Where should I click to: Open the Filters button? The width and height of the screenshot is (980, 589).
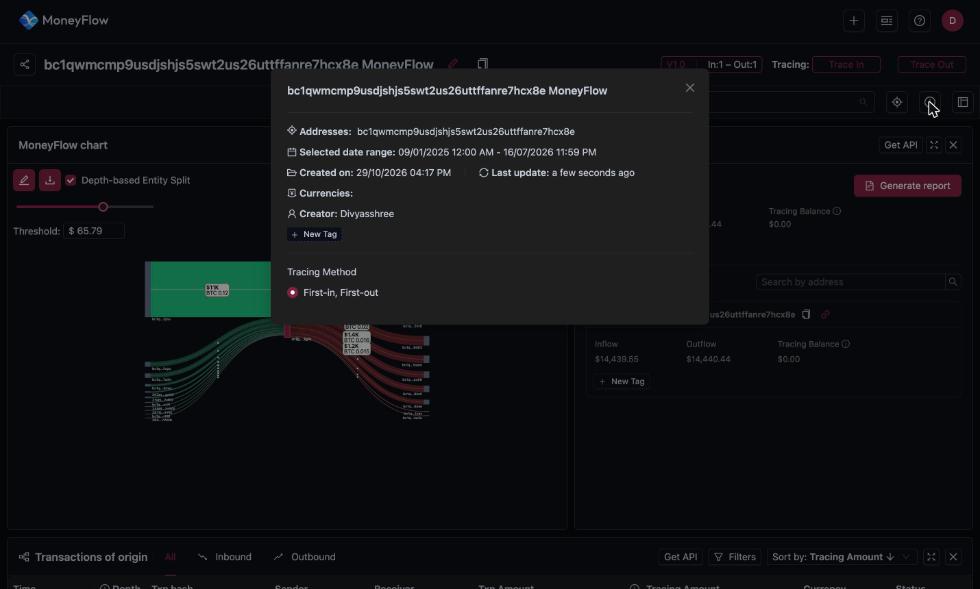(x=735, y=556)
